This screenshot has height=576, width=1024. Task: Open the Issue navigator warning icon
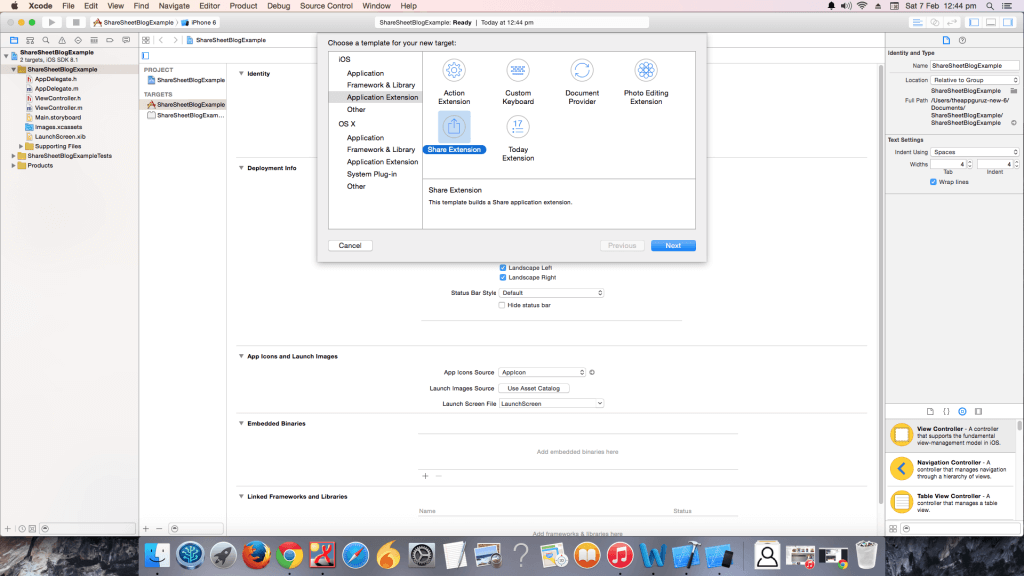click(62, 40)
